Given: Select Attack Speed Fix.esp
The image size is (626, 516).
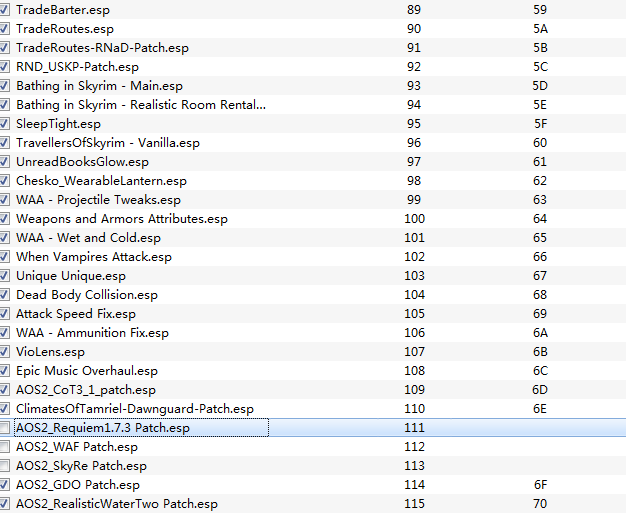Looking at the screenshot, I should coord(76,314).
